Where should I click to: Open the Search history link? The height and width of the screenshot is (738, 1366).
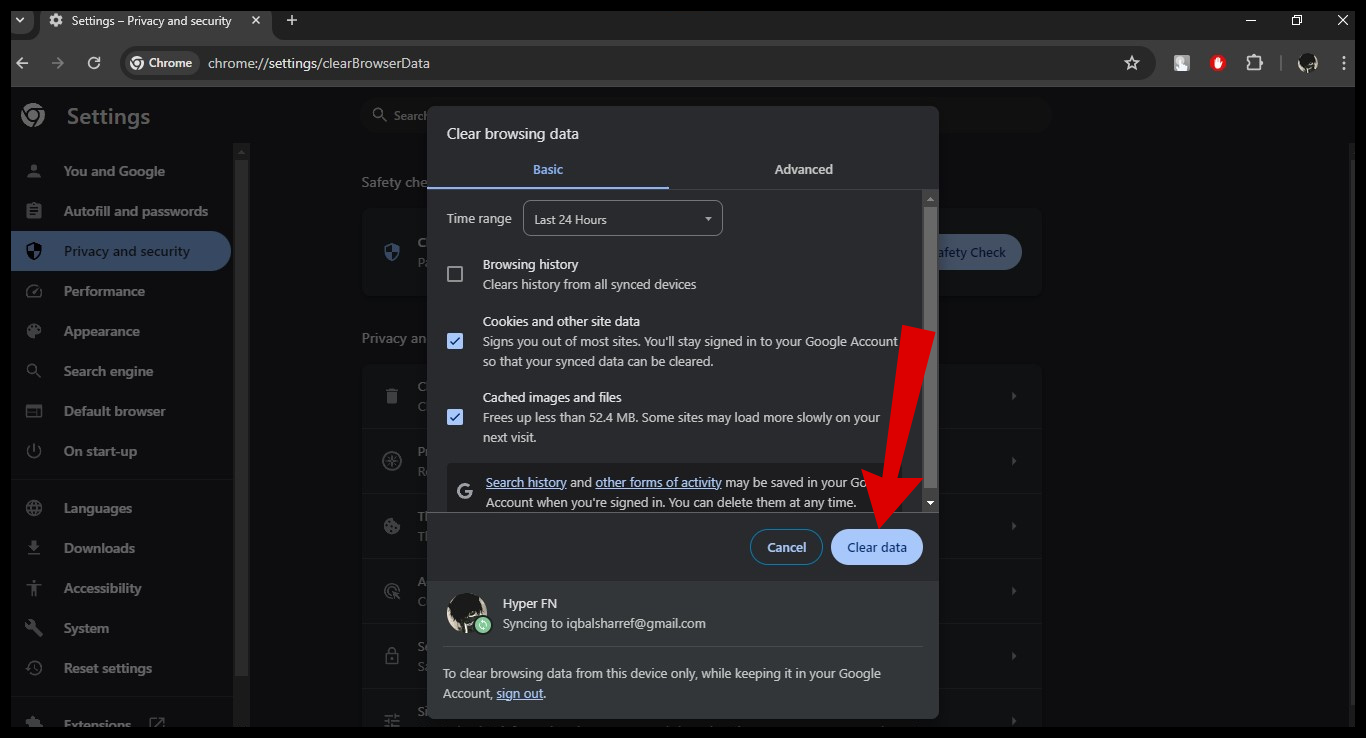(526, 482)
